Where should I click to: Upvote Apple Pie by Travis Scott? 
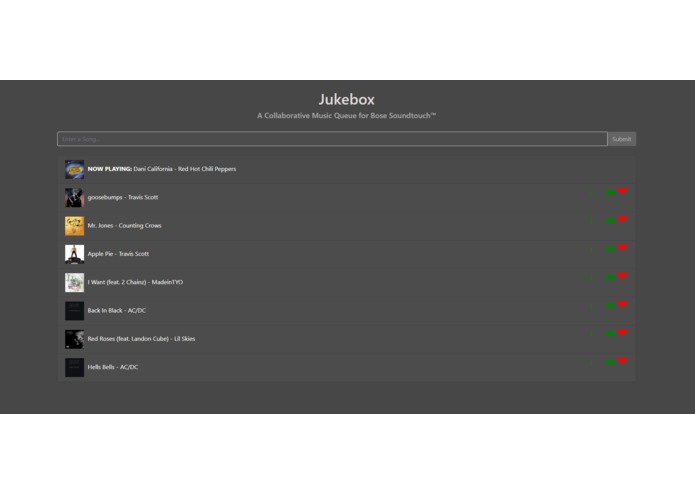click(610, 249)
